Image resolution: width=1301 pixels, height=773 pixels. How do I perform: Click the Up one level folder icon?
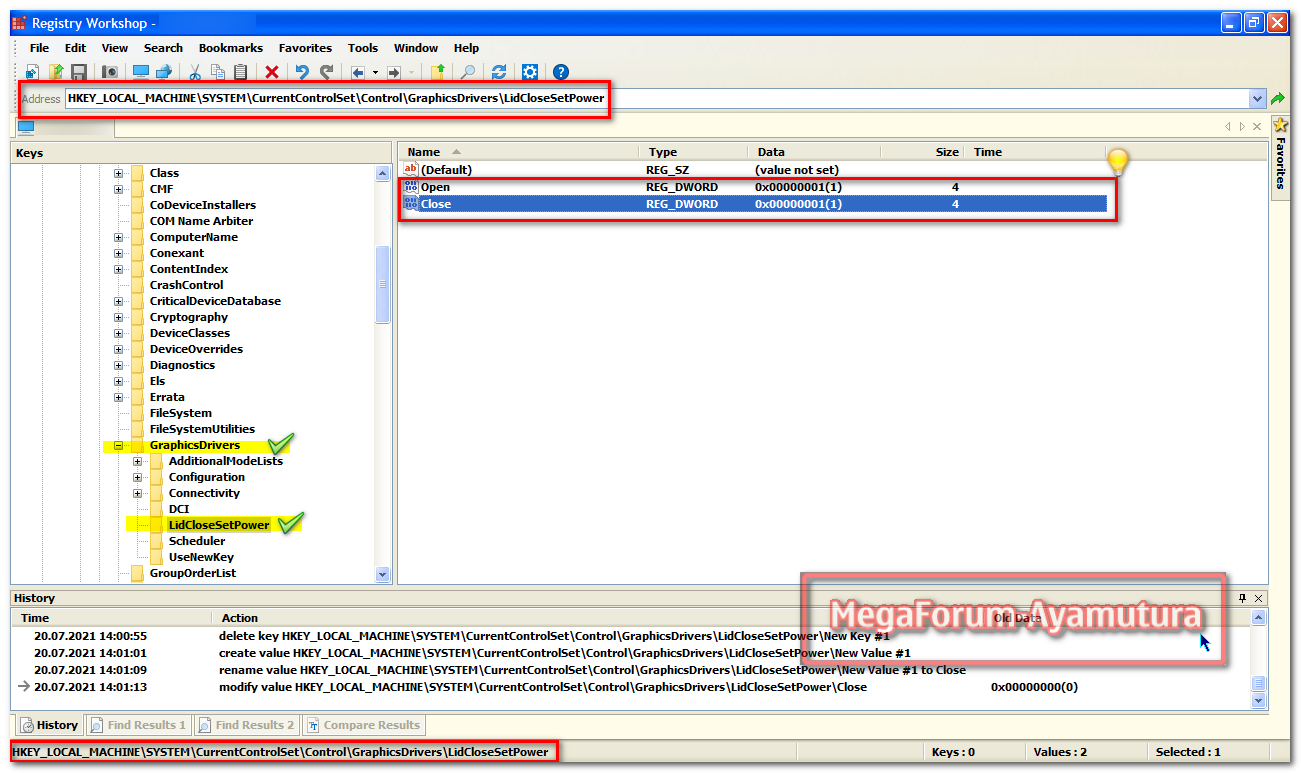pyautogui.click(x=438, y=72)
